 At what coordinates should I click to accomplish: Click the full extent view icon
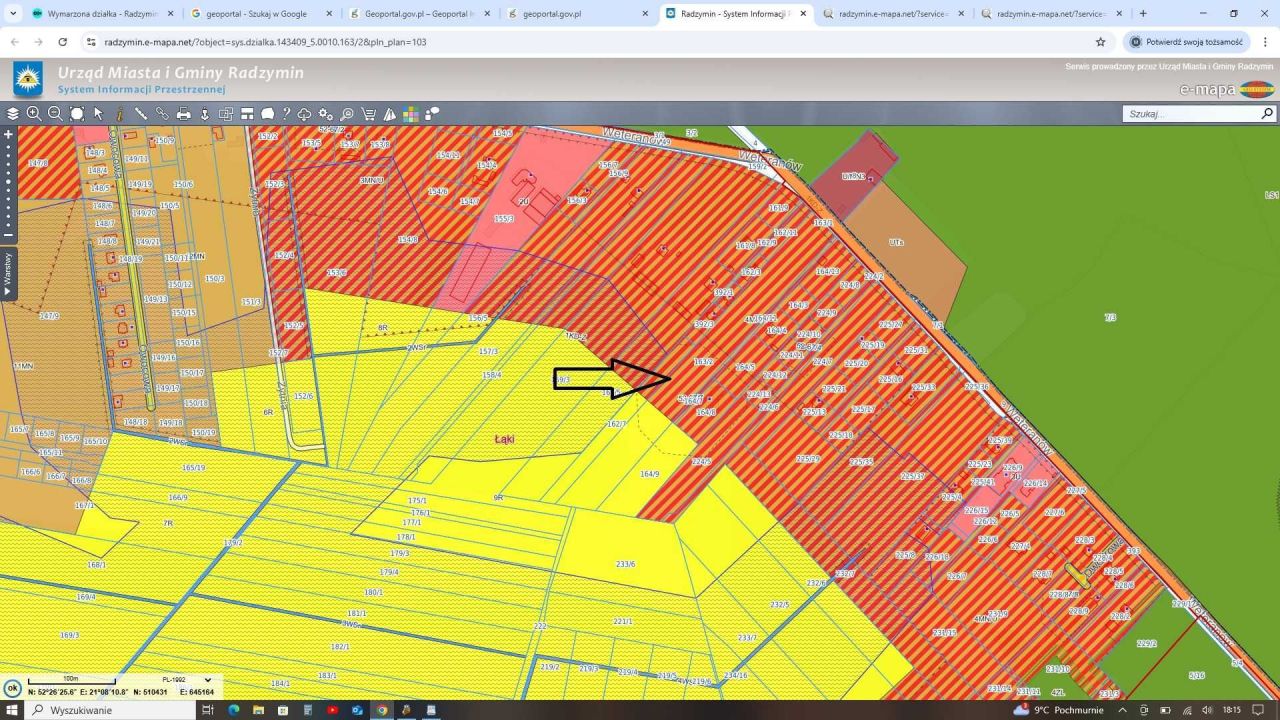click(x=77, y=114)
